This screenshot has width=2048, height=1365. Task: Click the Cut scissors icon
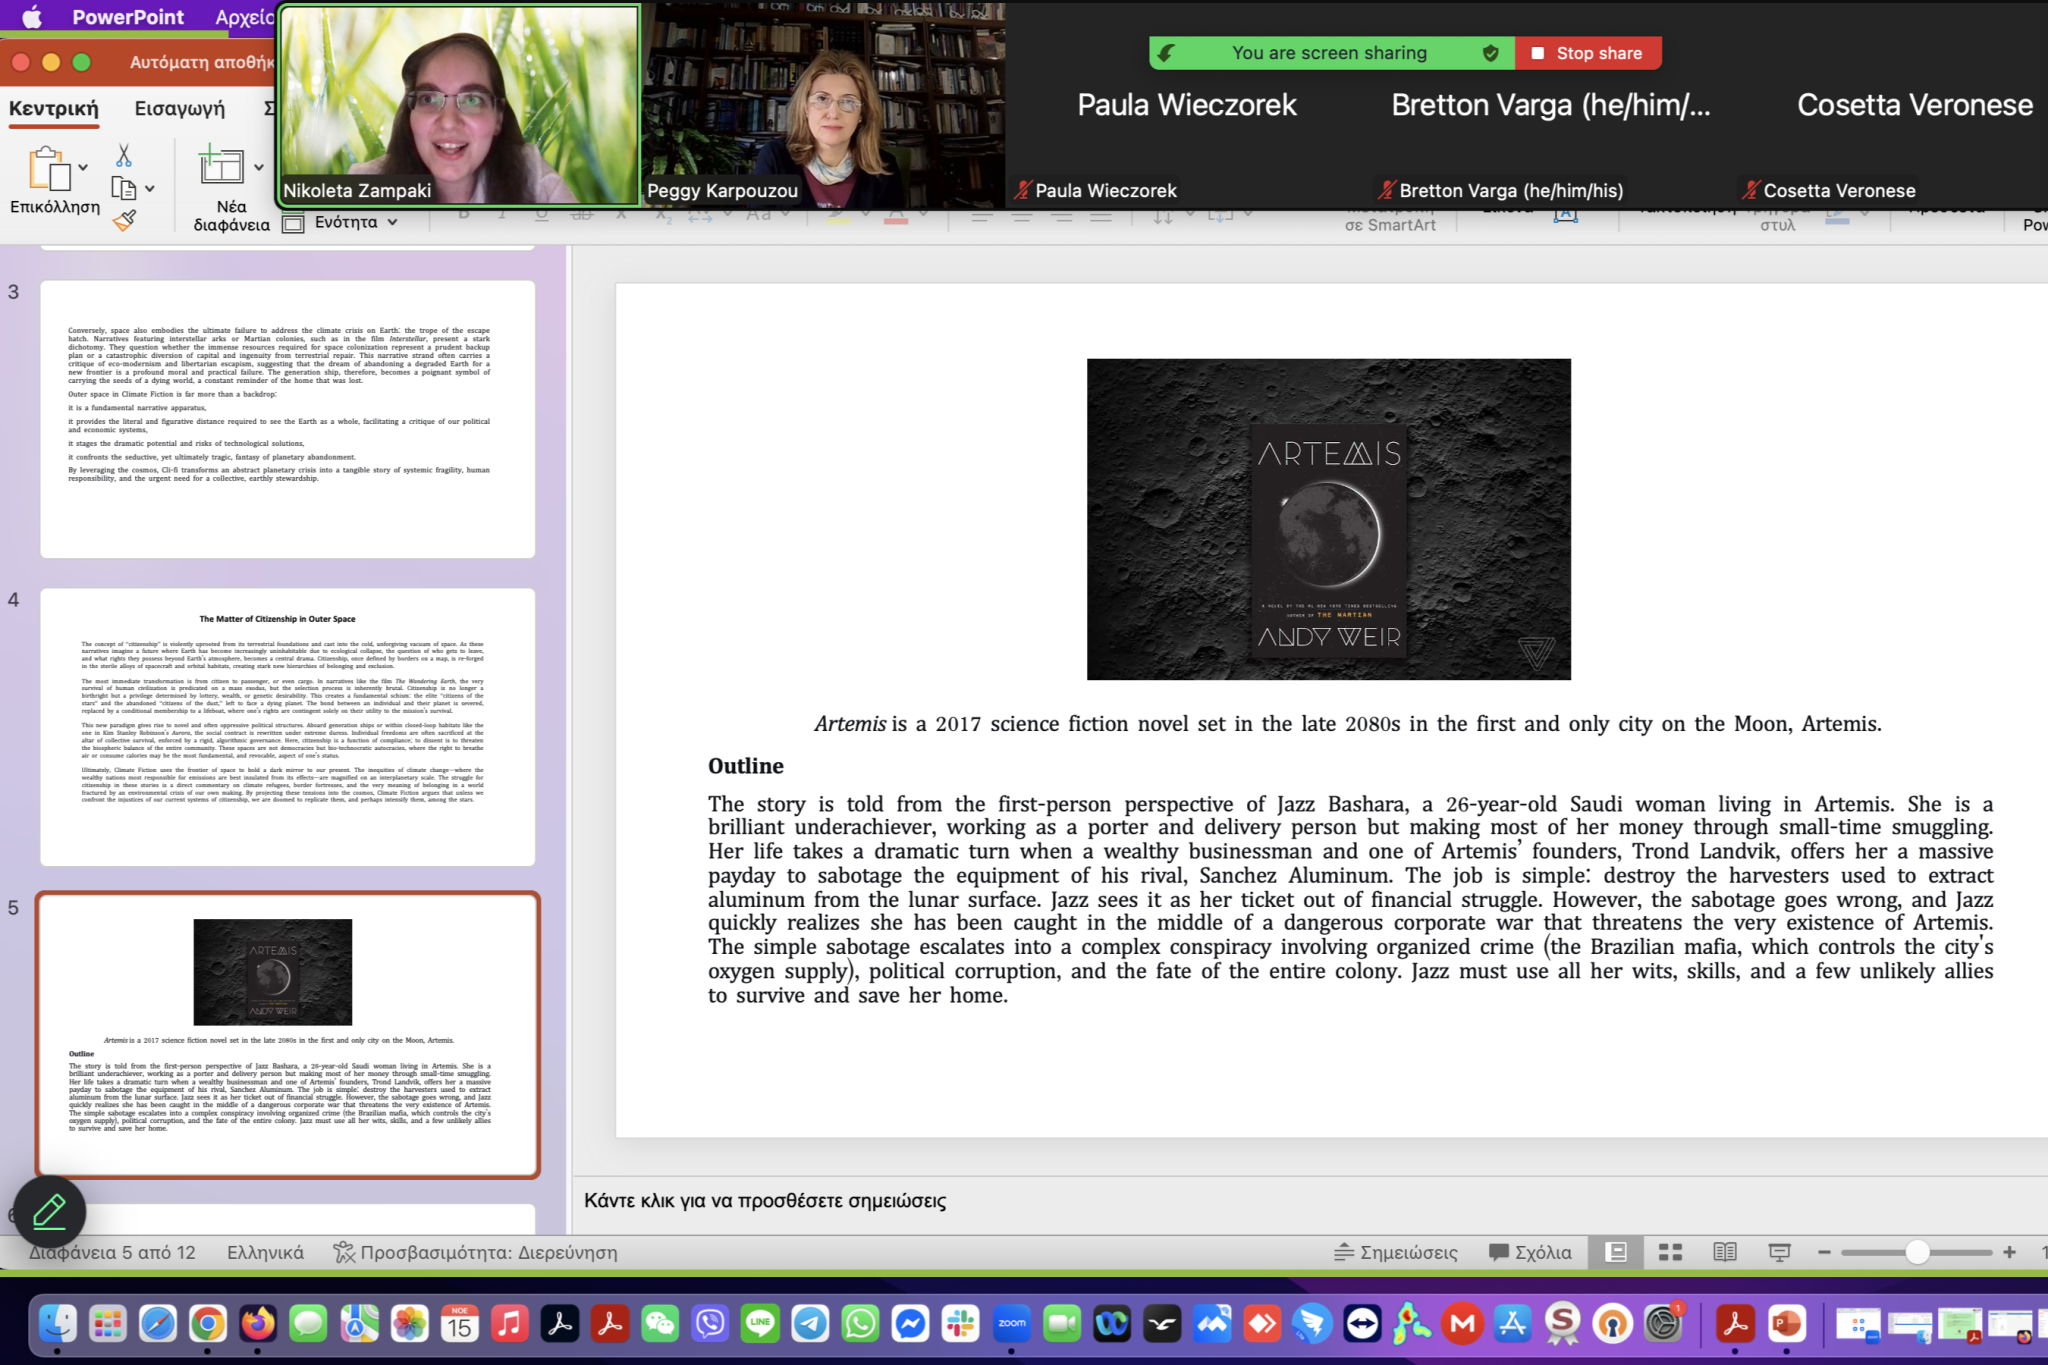point(123,156)
